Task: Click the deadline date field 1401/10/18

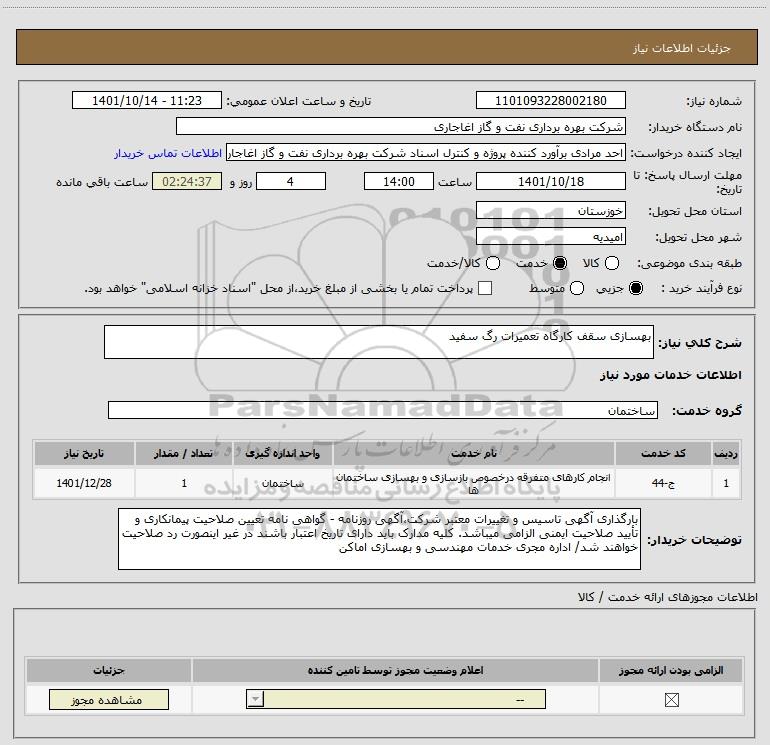Action: (x=550, y=181)
